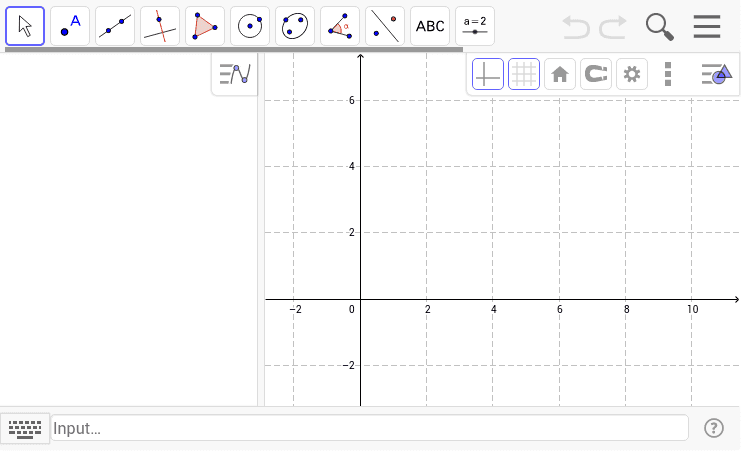Select the Ellipse tool
This screenshot has height=451, width=741.
point(295,26)
